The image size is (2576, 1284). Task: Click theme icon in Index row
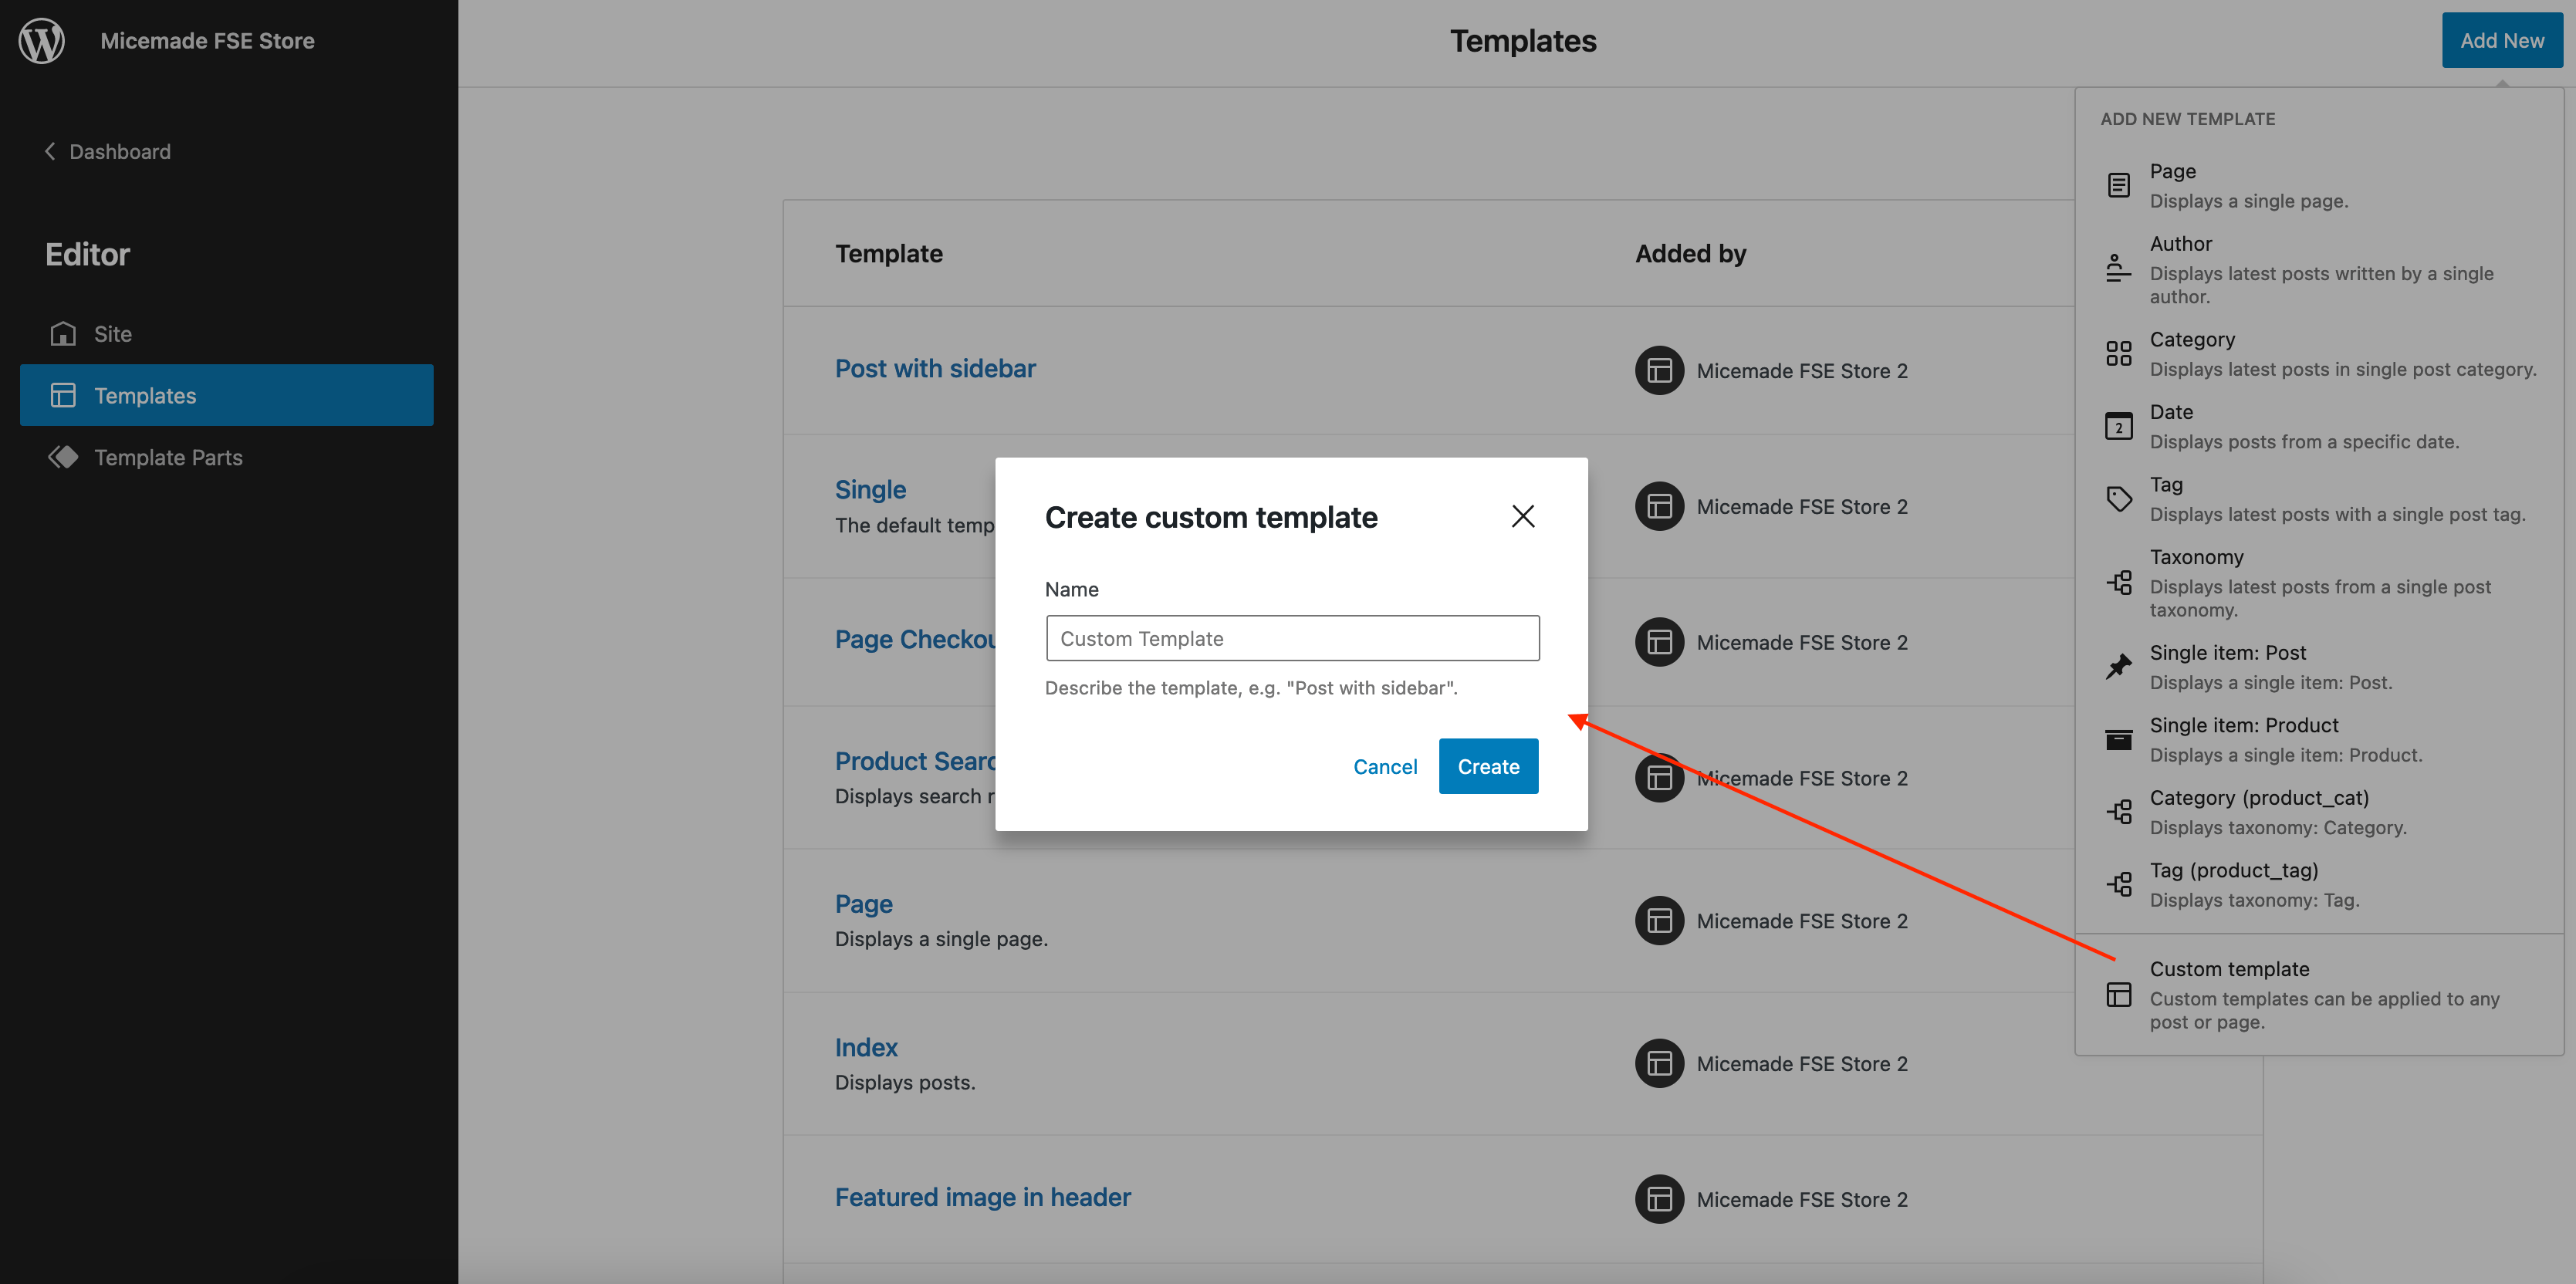(x=1659, y=1062)
